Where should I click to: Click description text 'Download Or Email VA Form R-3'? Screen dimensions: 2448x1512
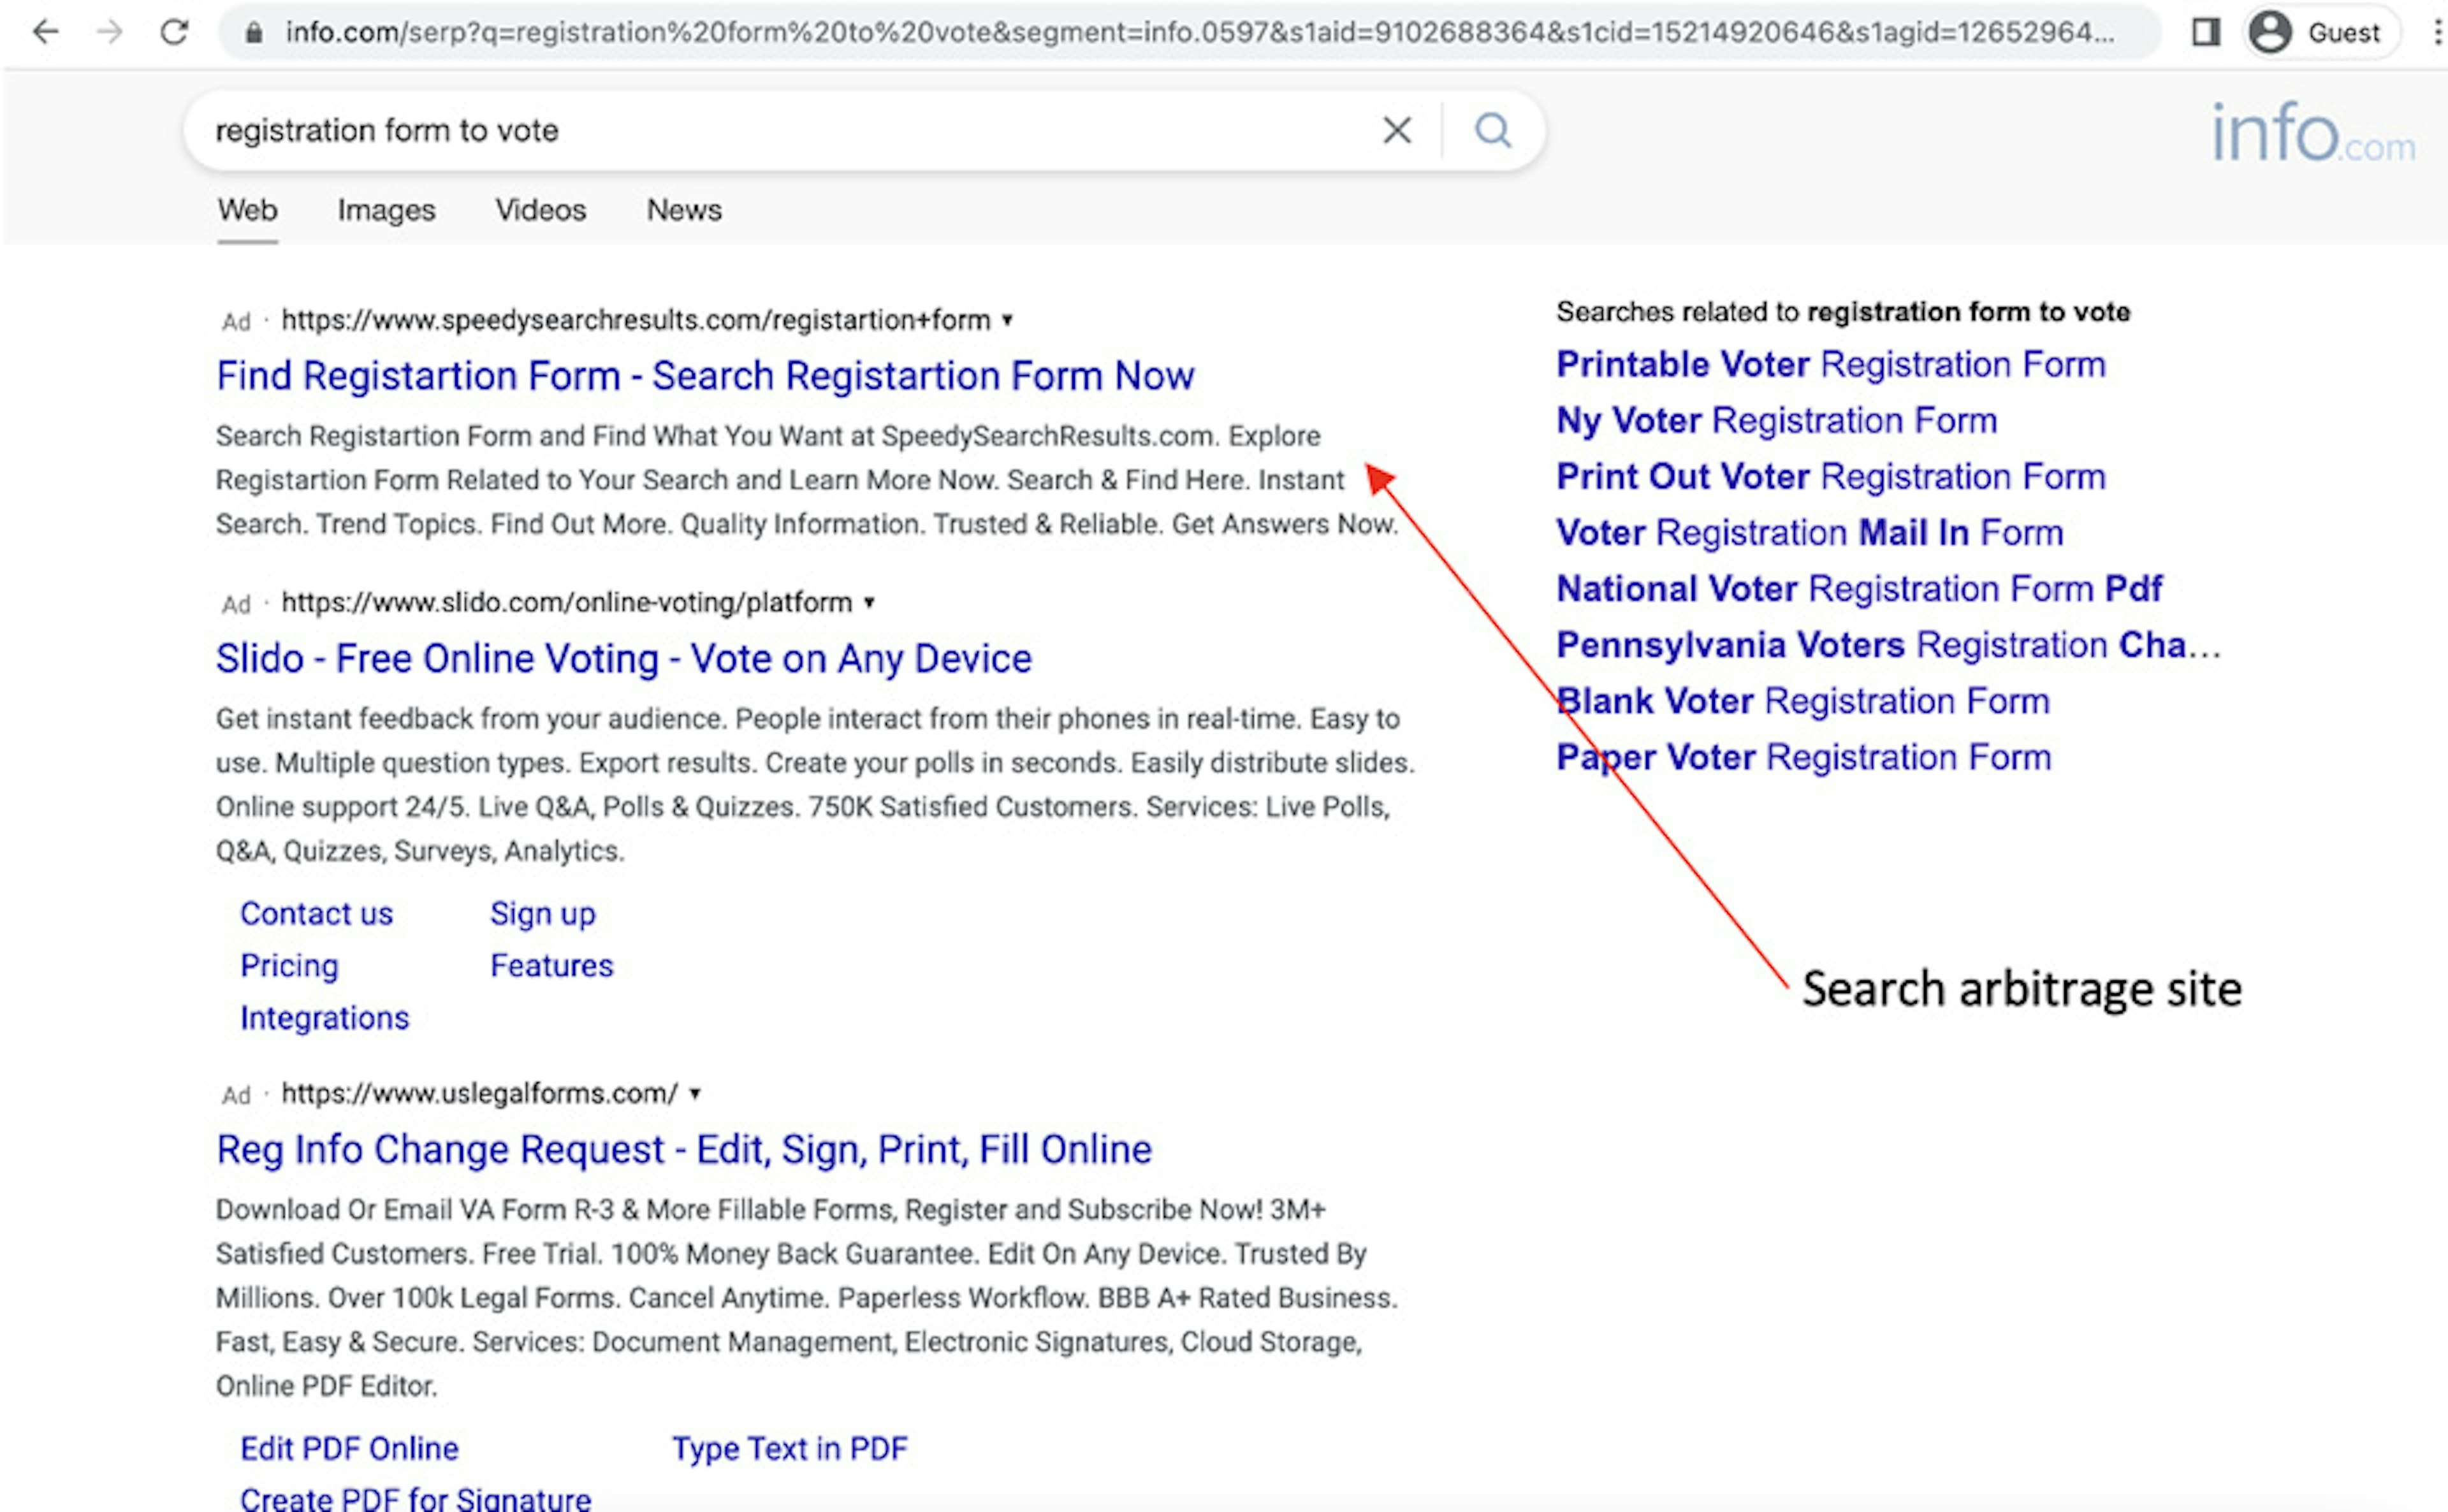tap(806, 1298)
